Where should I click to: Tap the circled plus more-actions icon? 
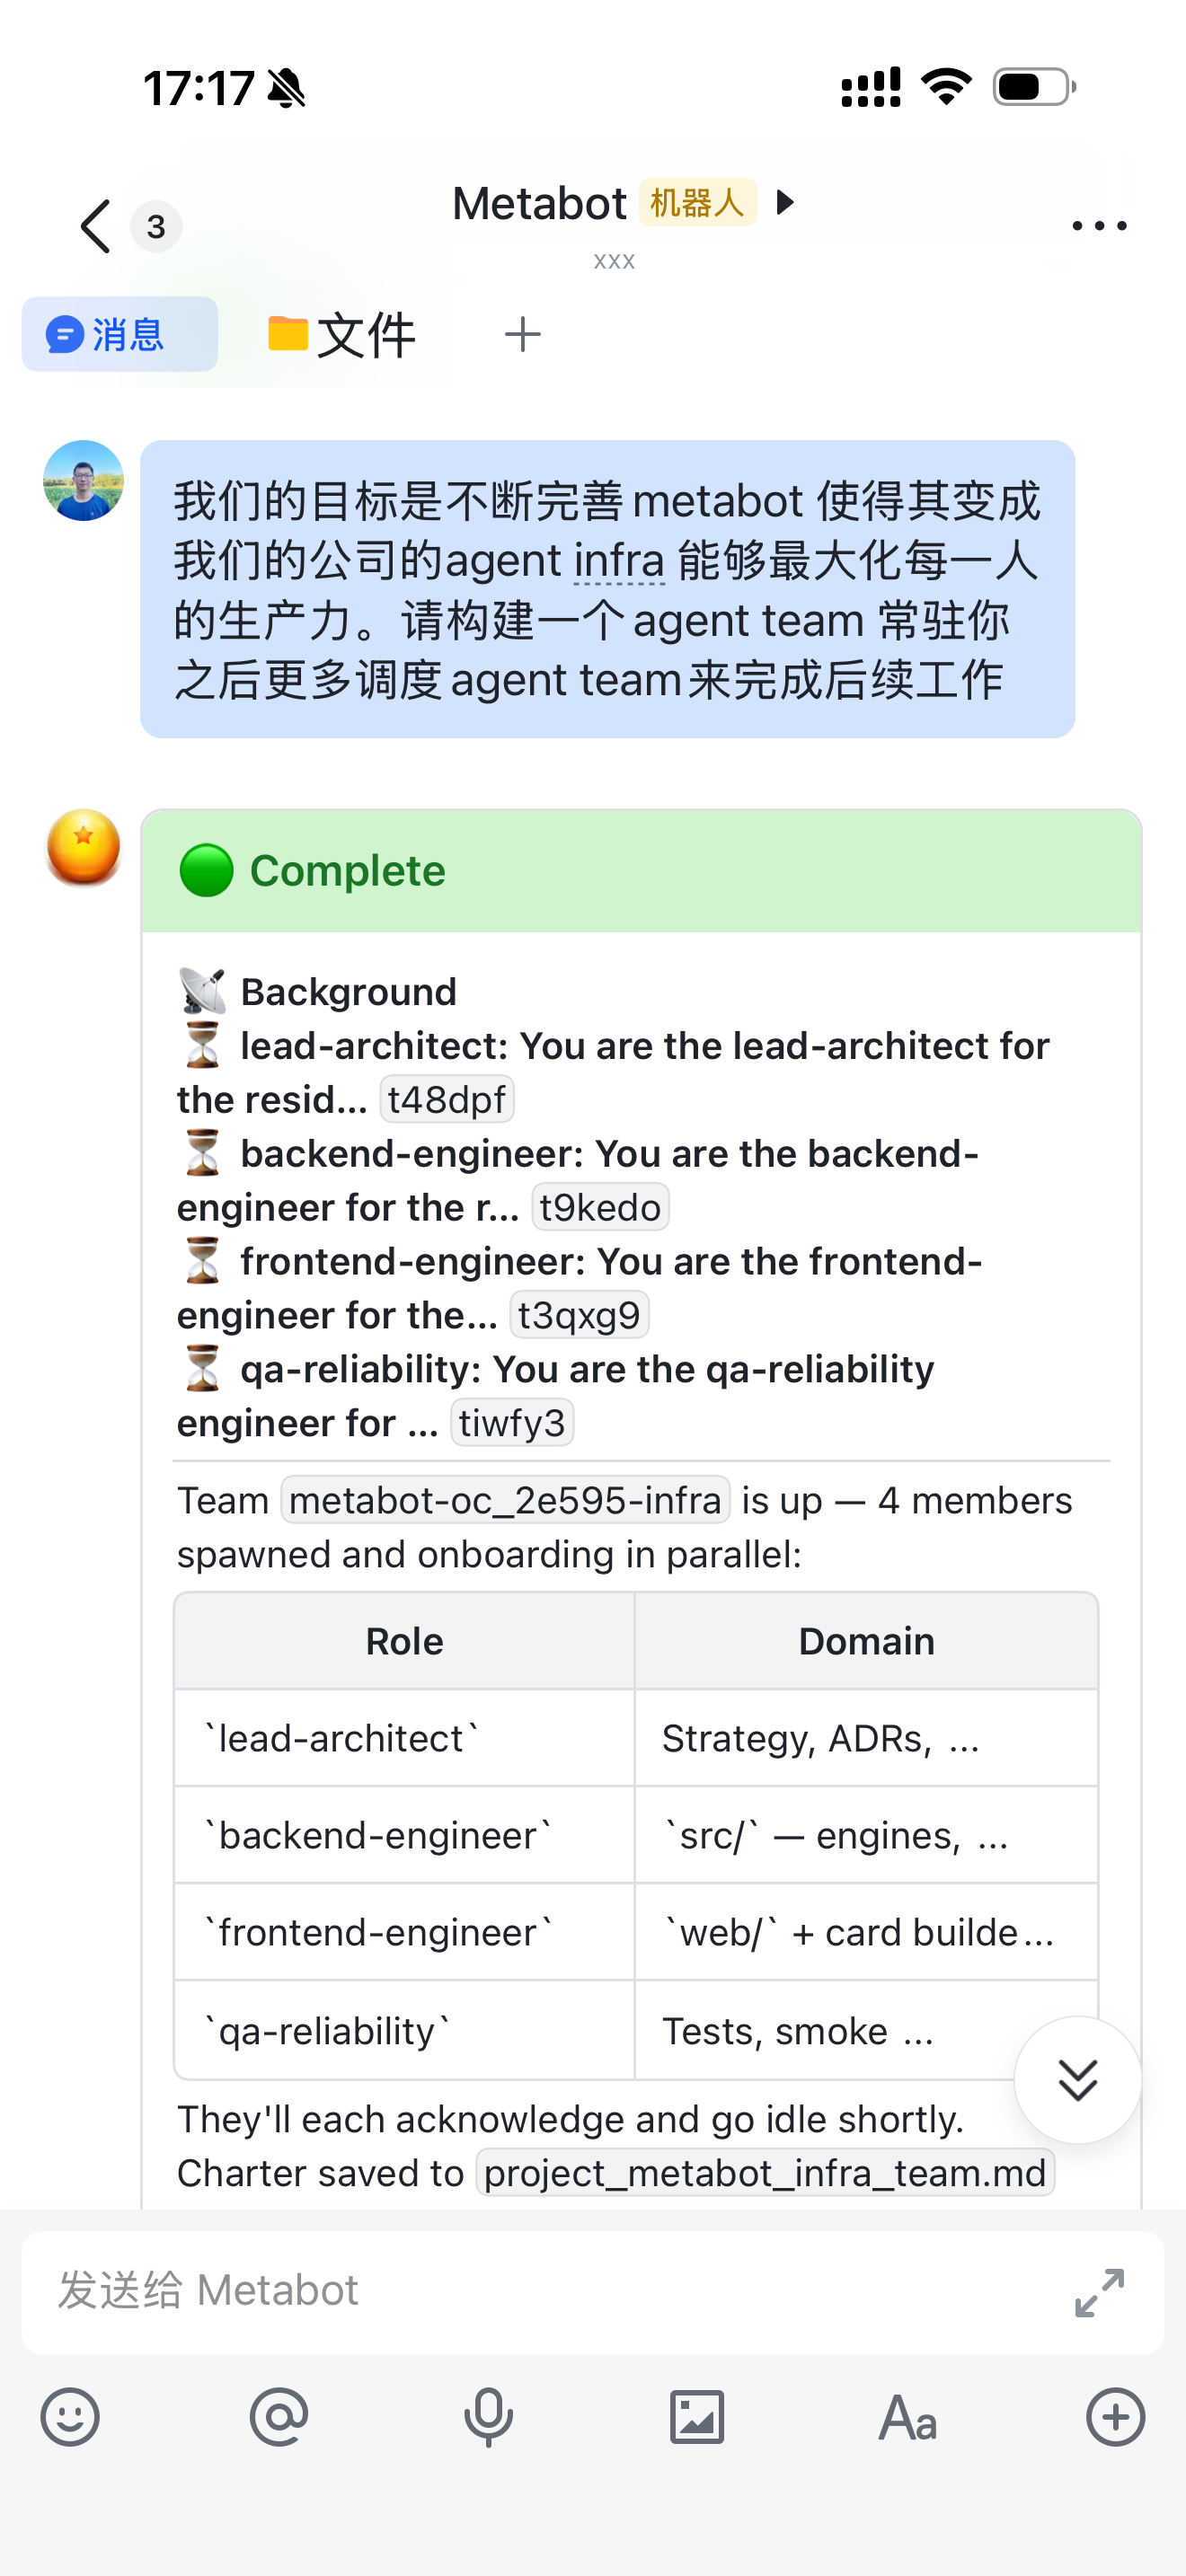click(x=1116, y=2418)
